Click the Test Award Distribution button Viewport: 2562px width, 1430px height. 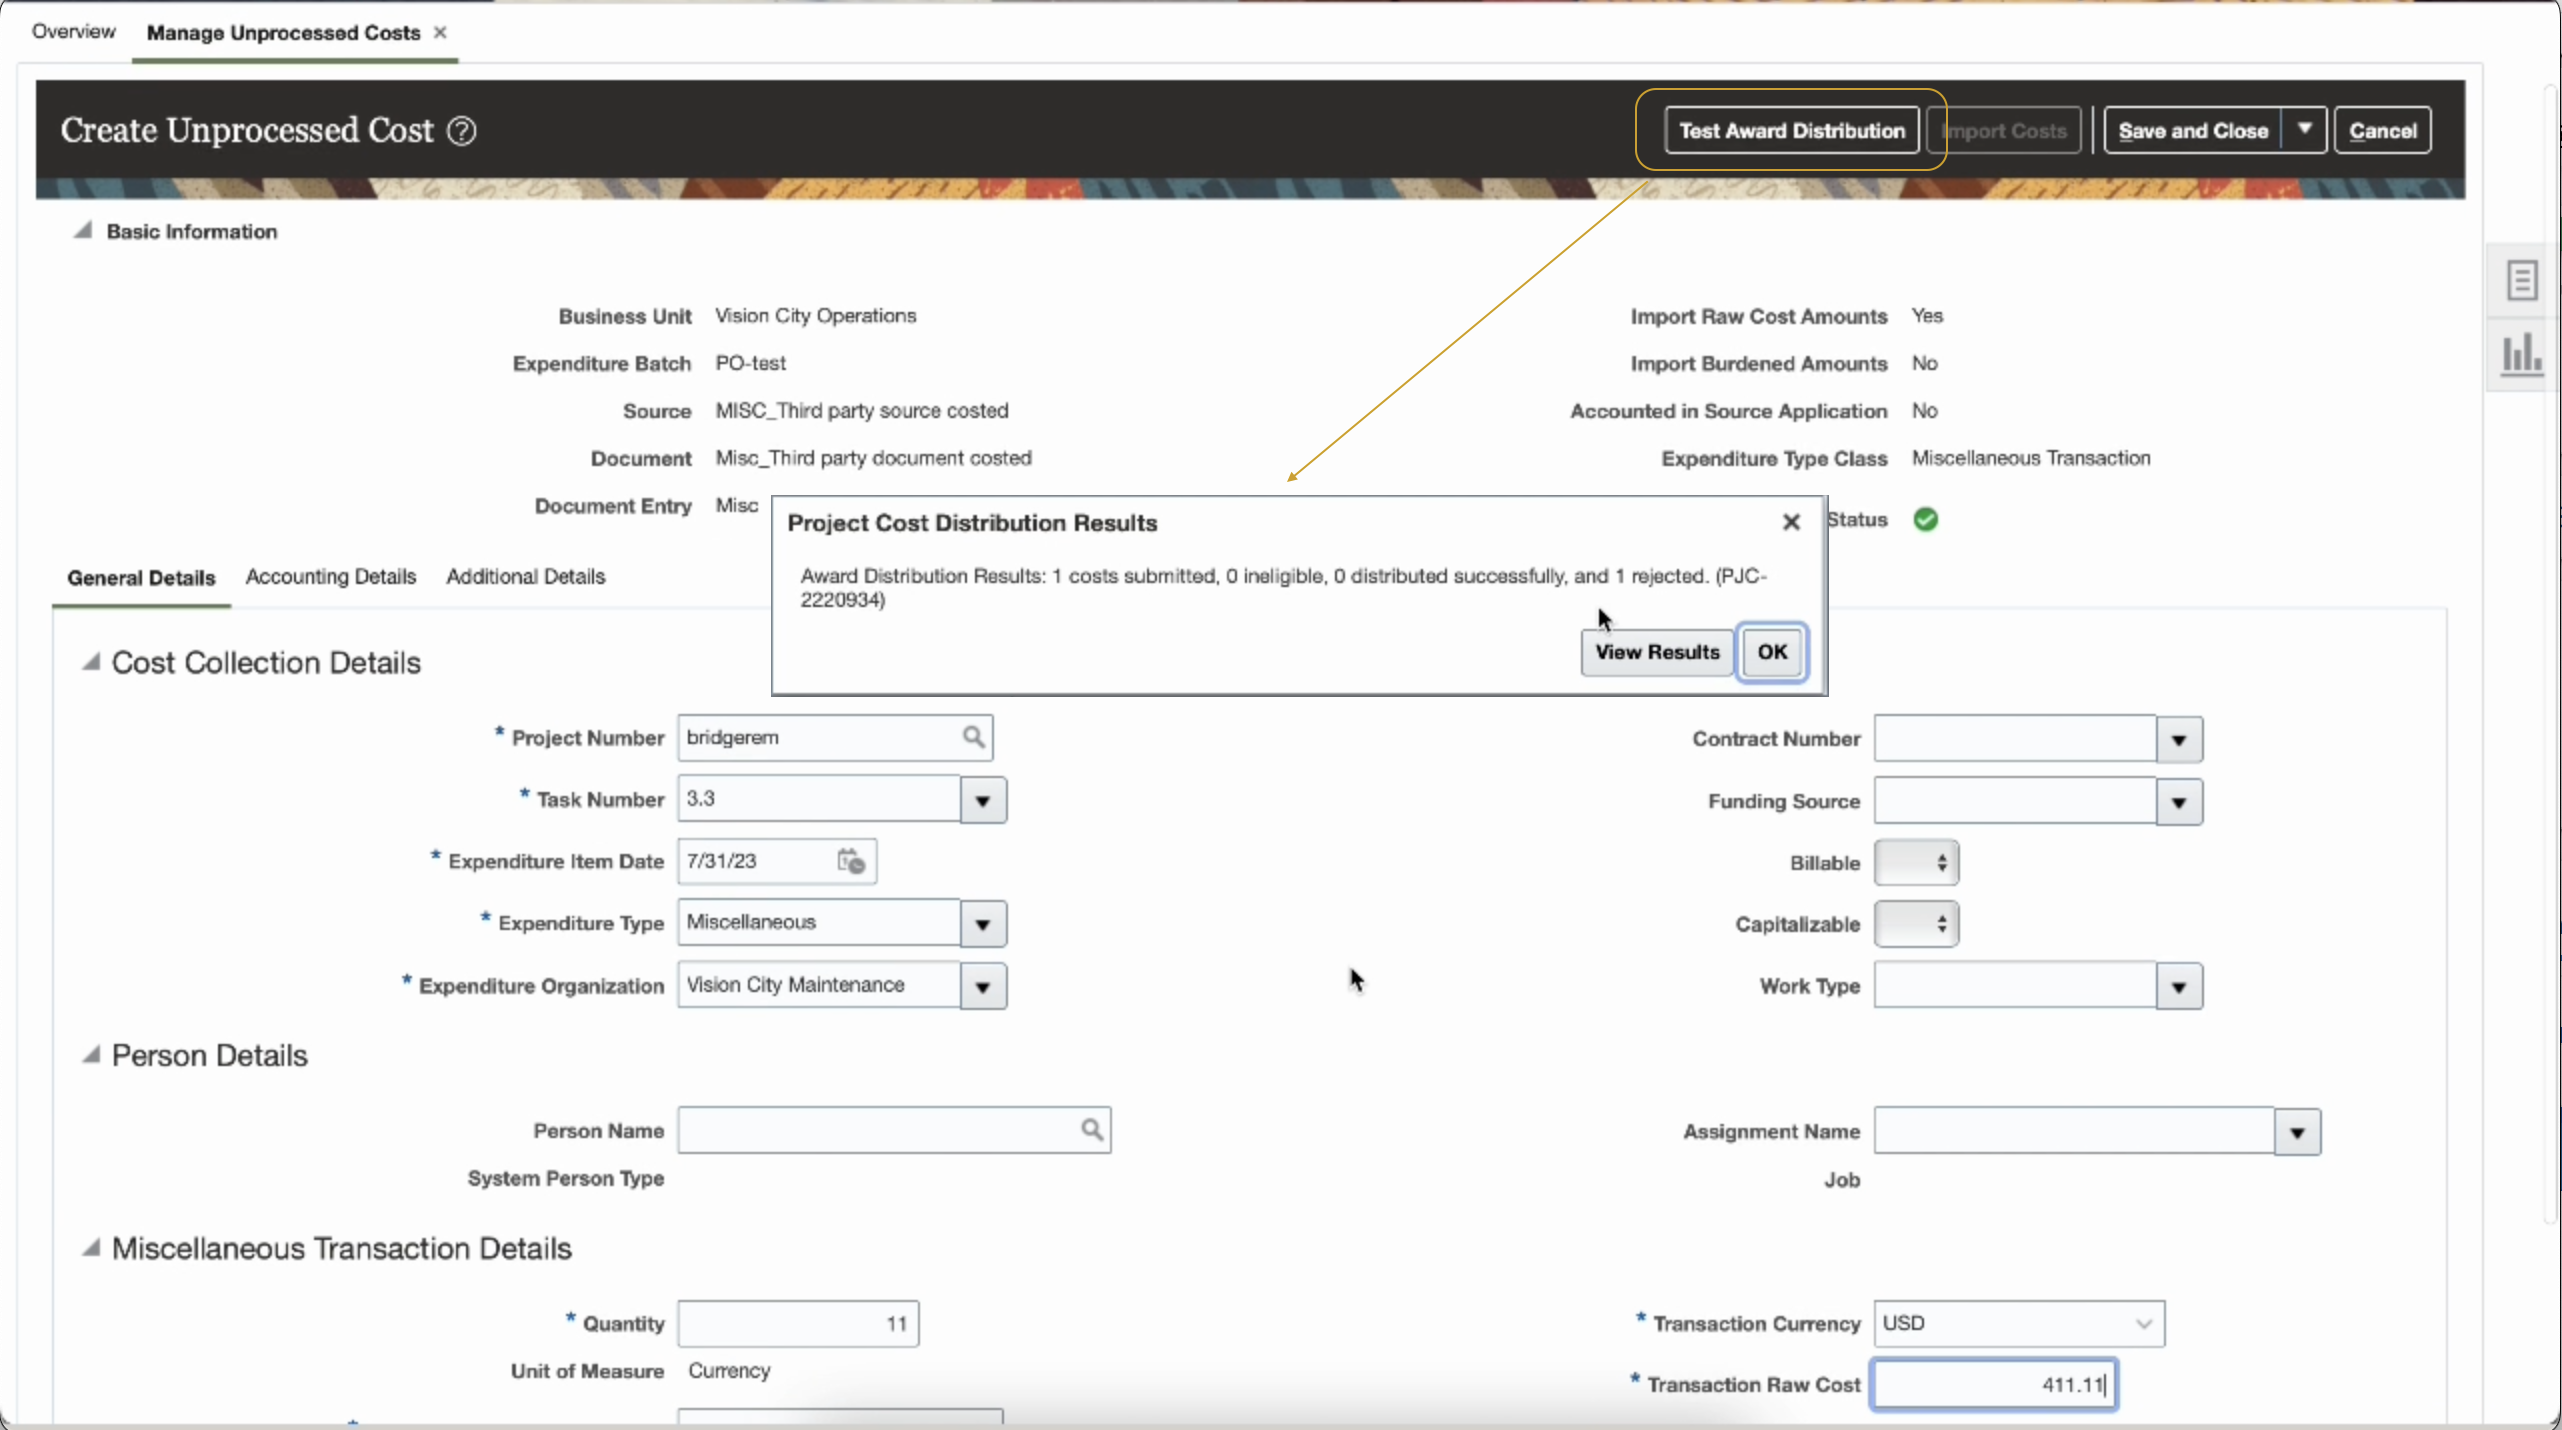(1791, 131)
